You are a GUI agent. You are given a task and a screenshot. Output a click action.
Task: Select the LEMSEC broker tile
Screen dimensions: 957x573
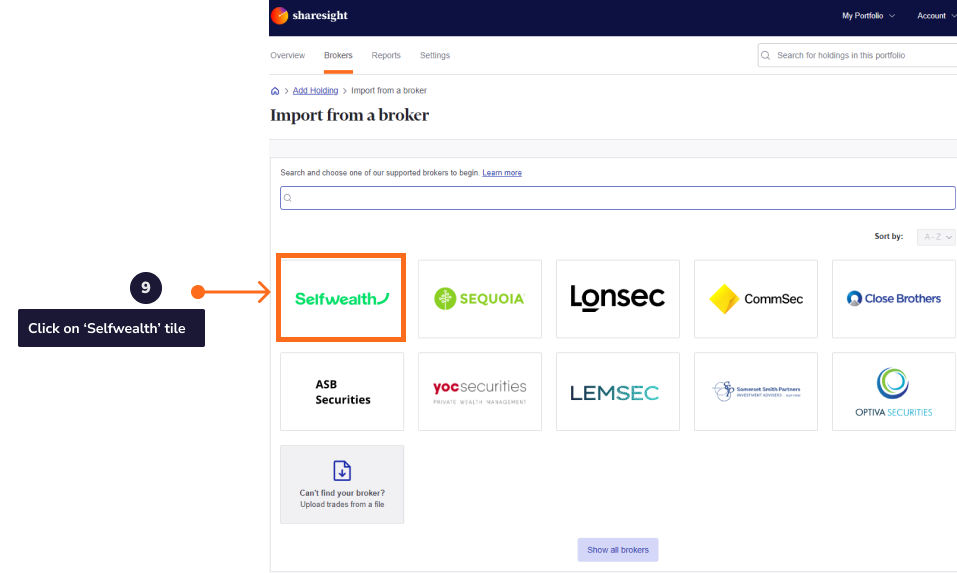[618, 392]
